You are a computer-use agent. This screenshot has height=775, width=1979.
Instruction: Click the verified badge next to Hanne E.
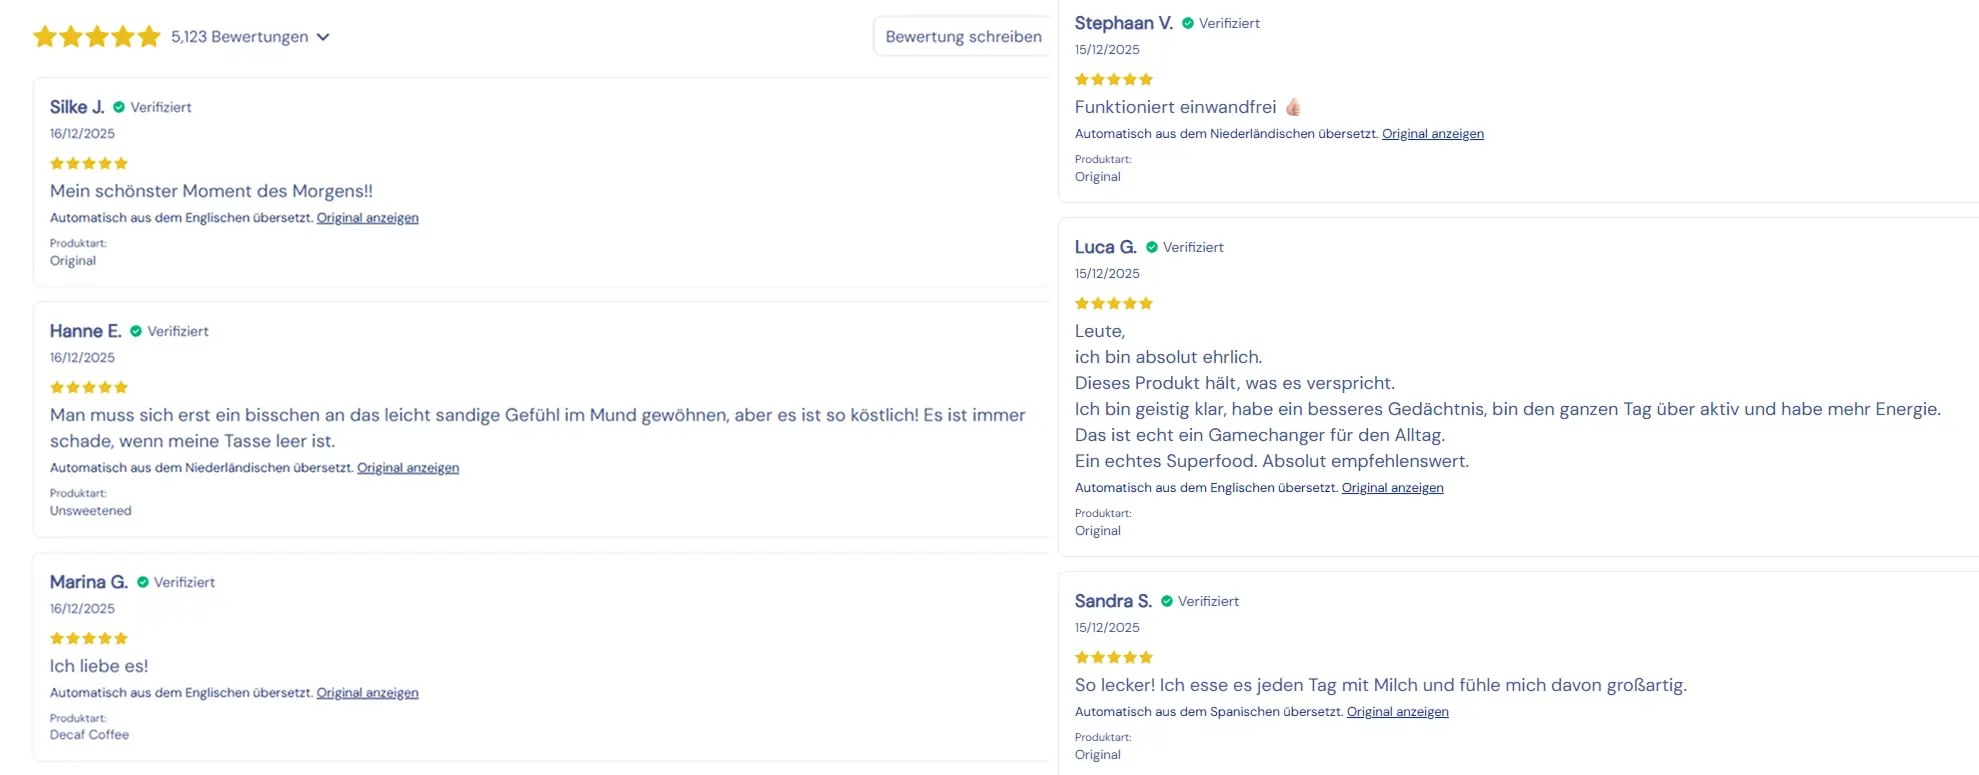pyautogui.click(x=137, y=330)
